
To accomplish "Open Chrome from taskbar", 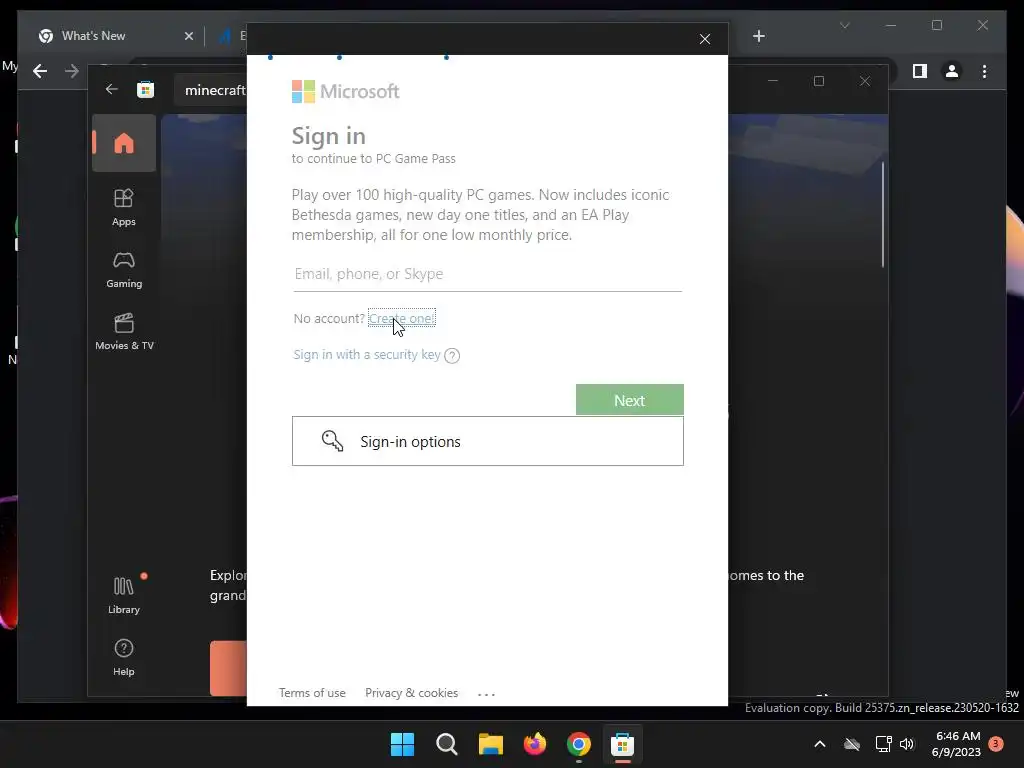I will 579,744.
